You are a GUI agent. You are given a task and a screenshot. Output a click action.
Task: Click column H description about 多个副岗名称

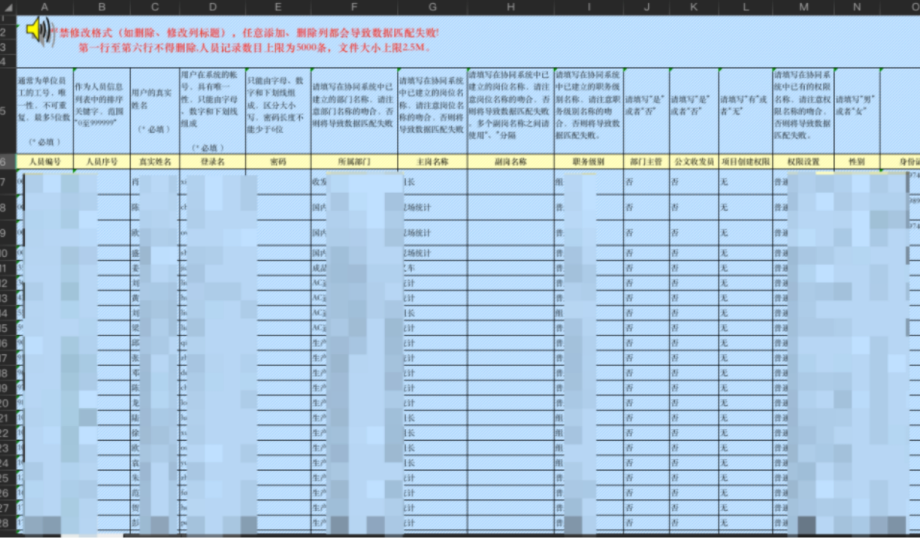tap(510, 111)
